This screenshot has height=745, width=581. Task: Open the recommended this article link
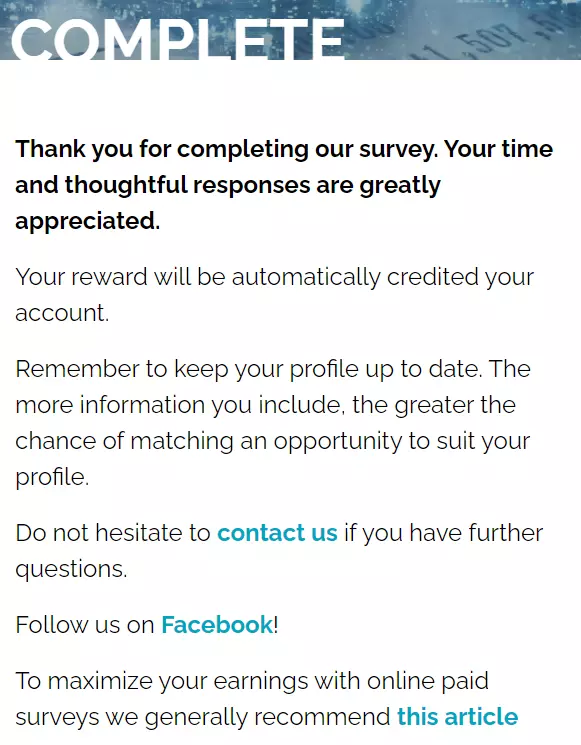(x=457, y=716)
